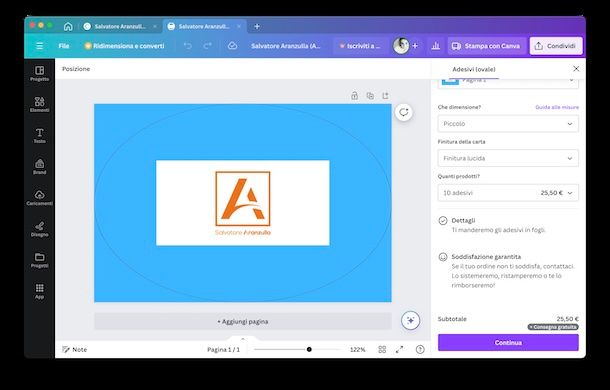
Task: Open a new tab with plus
Action: [x=257, y=26]
